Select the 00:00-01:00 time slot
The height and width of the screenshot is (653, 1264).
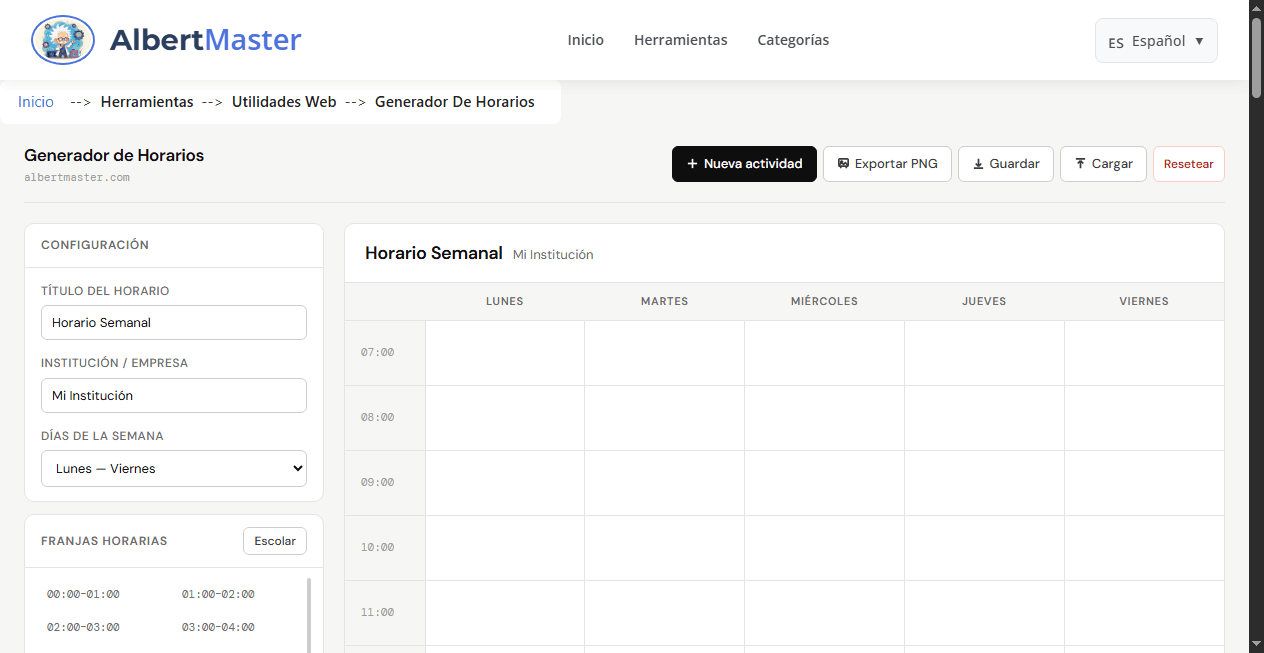click(x=82, y=593)
